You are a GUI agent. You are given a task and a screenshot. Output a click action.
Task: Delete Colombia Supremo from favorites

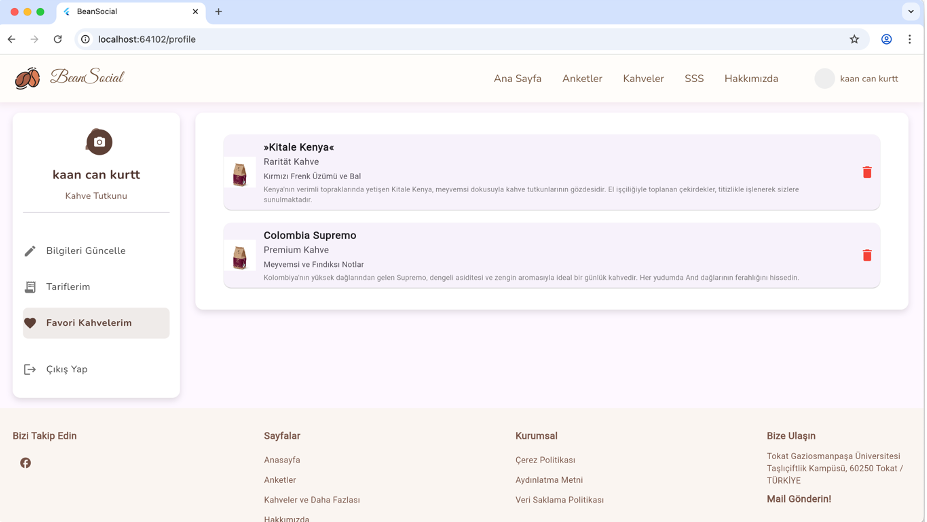[x=867, y=255]
